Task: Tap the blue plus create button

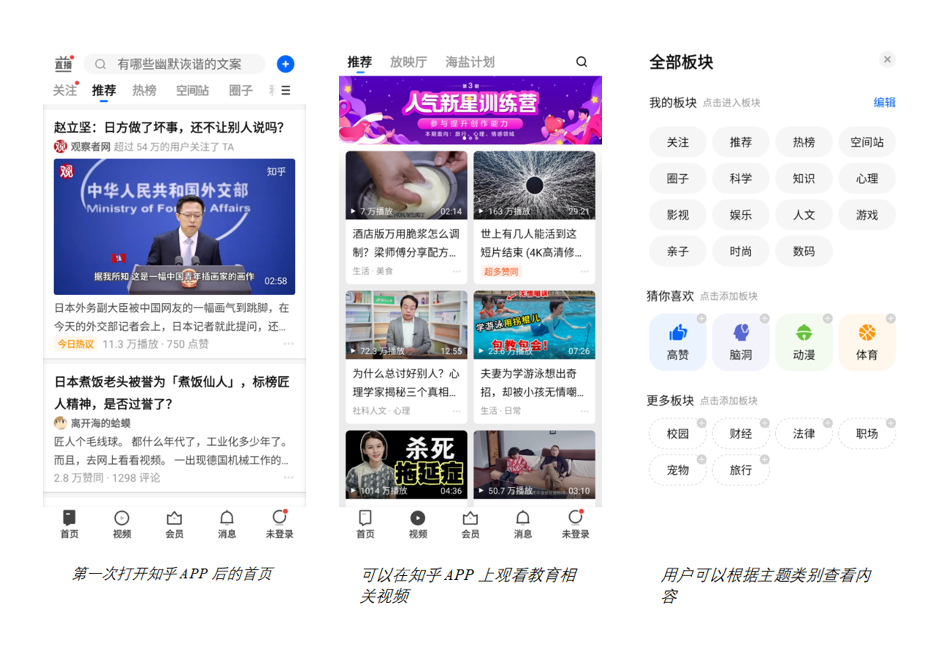Action: coord(285,64)
